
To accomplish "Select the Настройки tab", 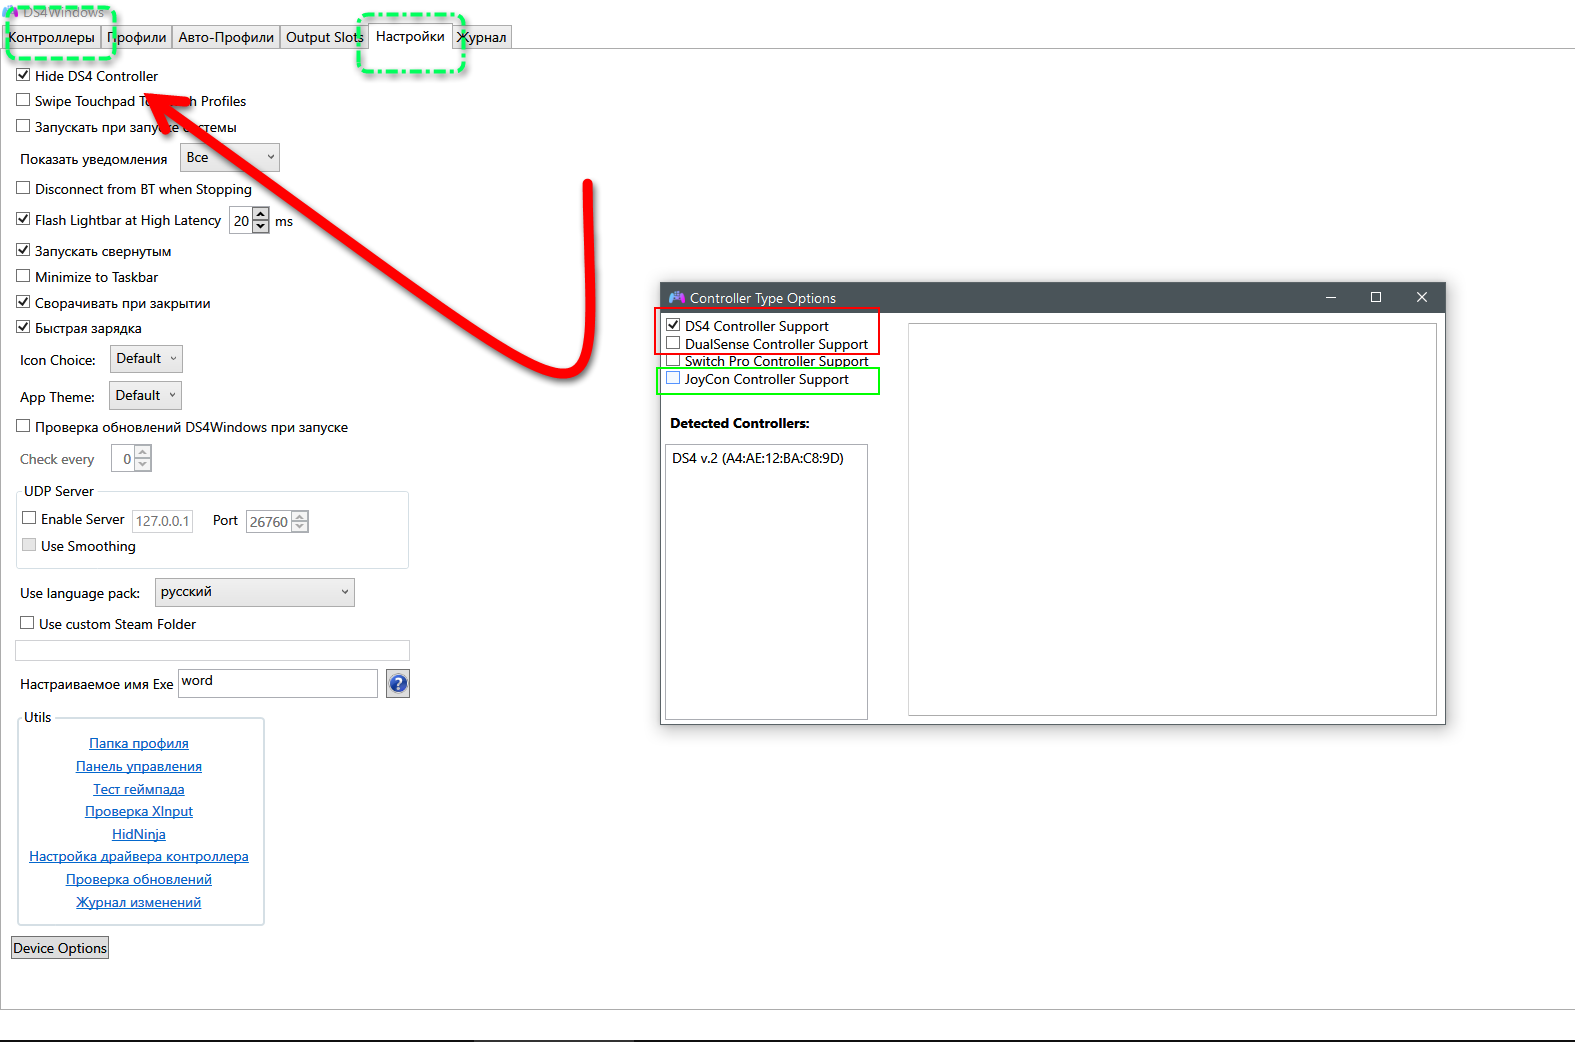I will [410, 36].
